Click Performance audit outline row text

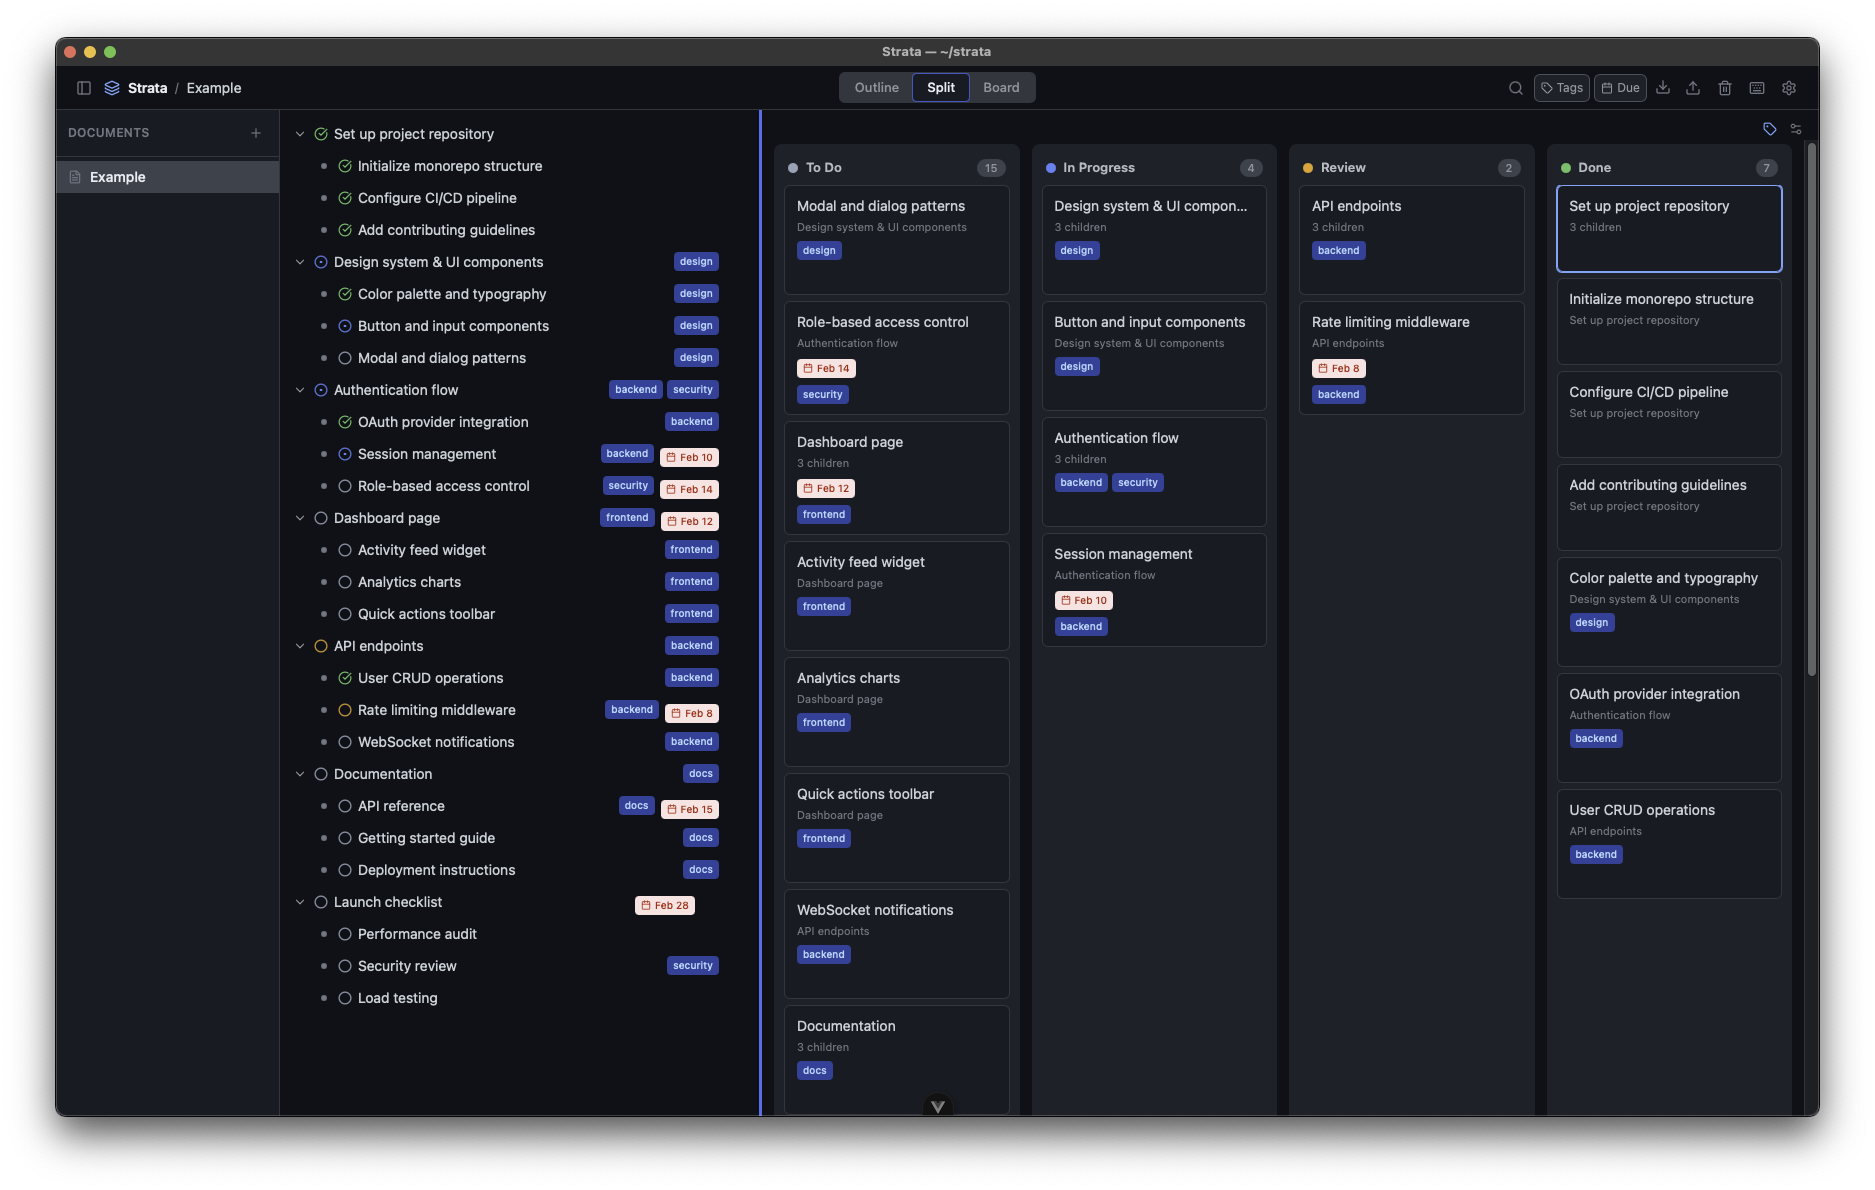point(417,934)
